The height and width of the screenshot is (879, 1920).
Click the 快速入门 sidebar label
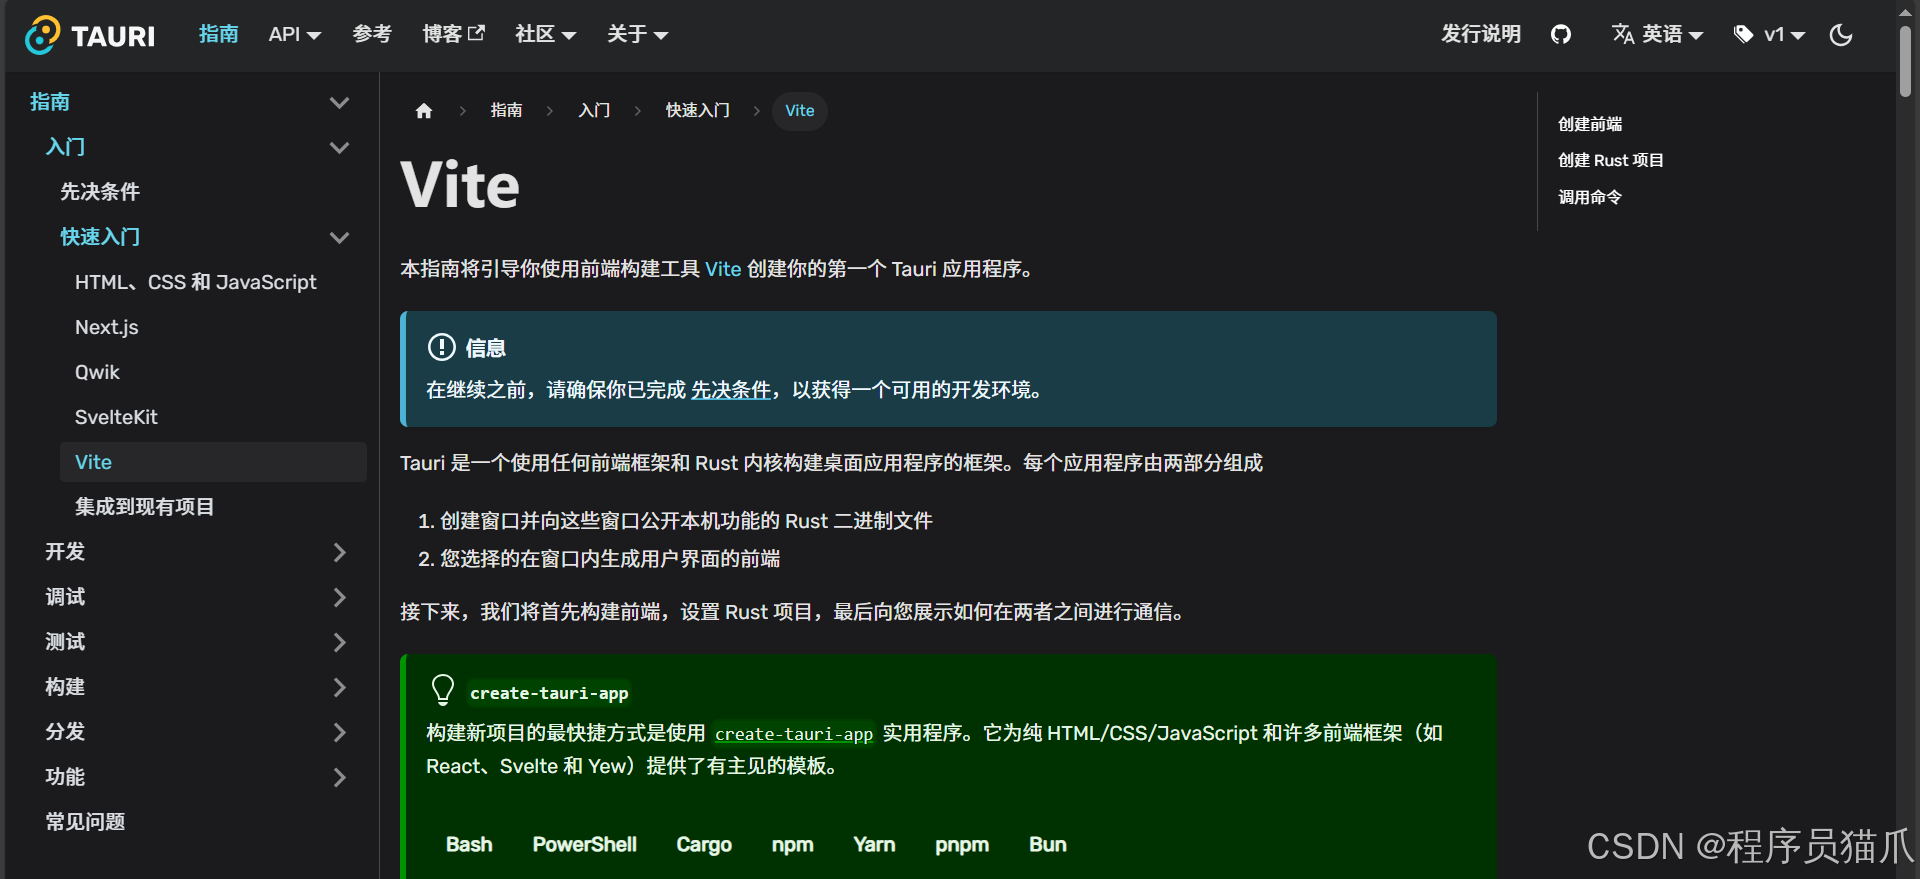(x=100, y=237)
